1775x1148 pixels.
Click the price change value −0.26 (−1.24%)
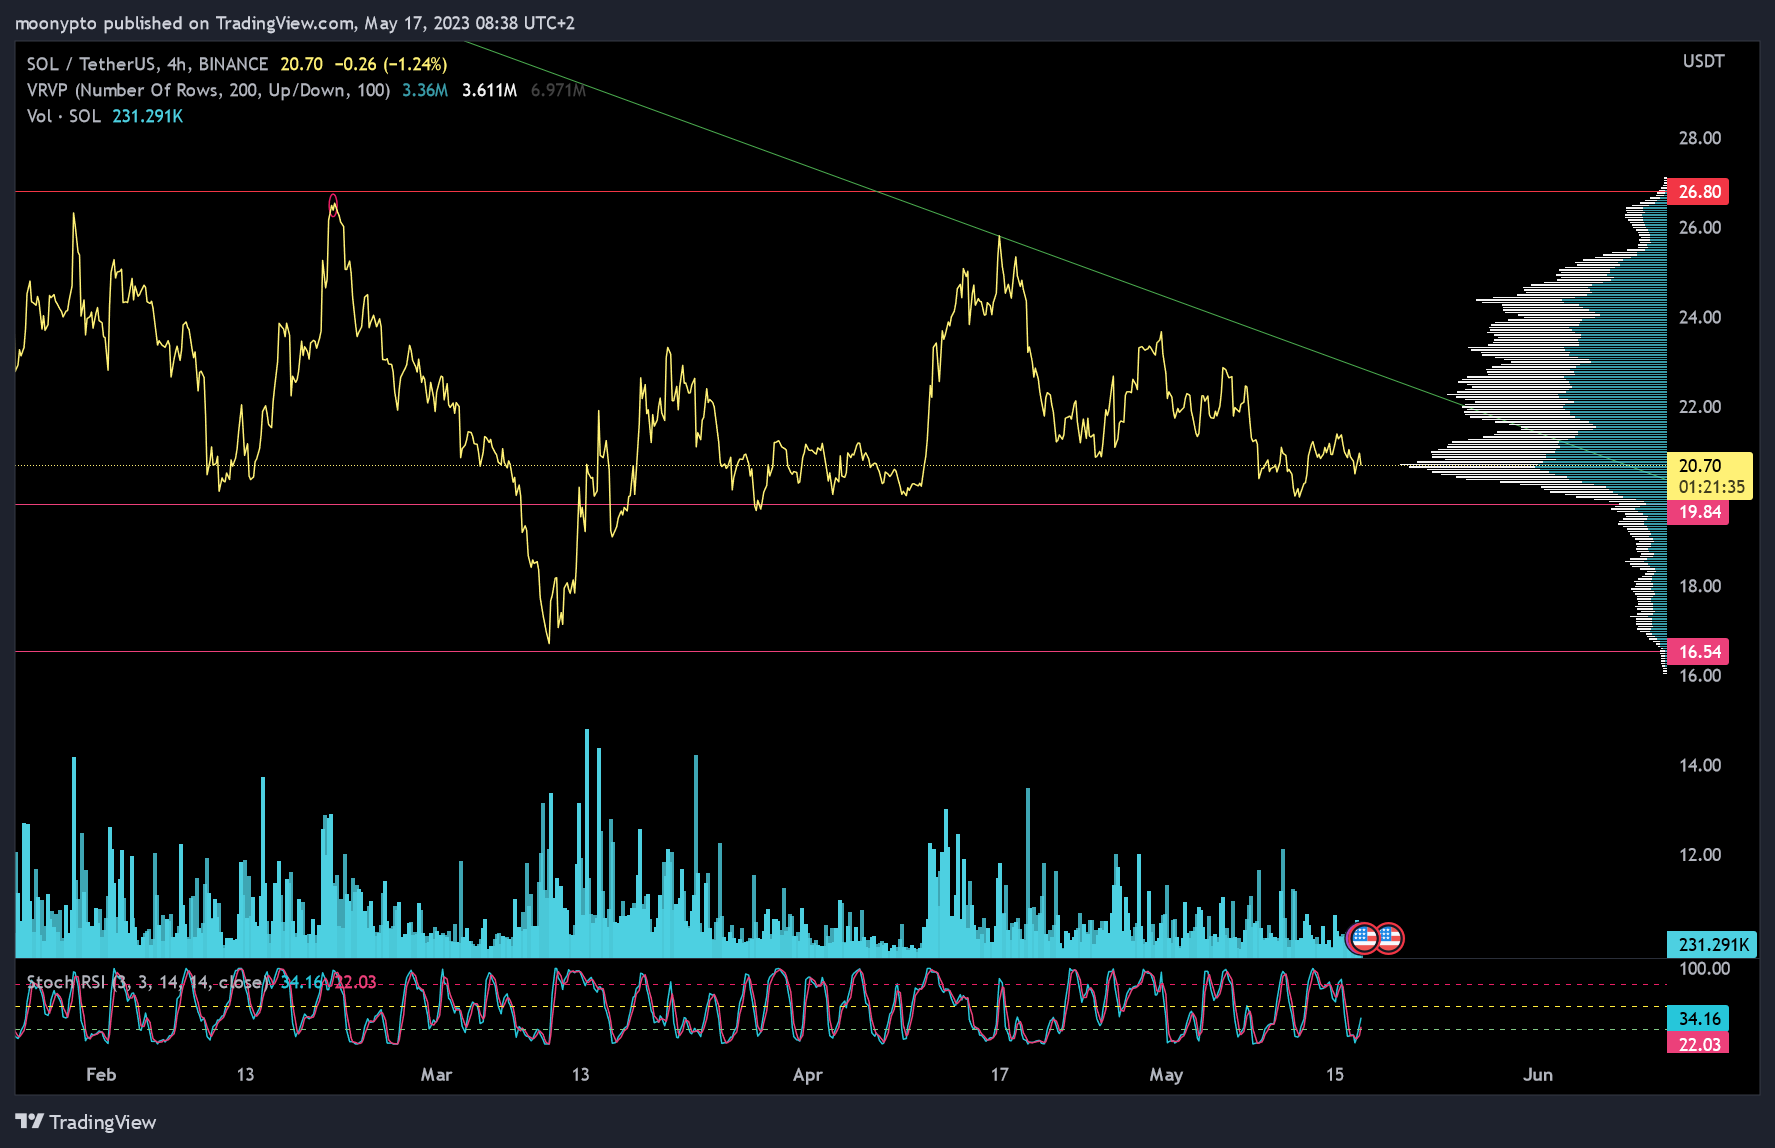click(390, 64)
